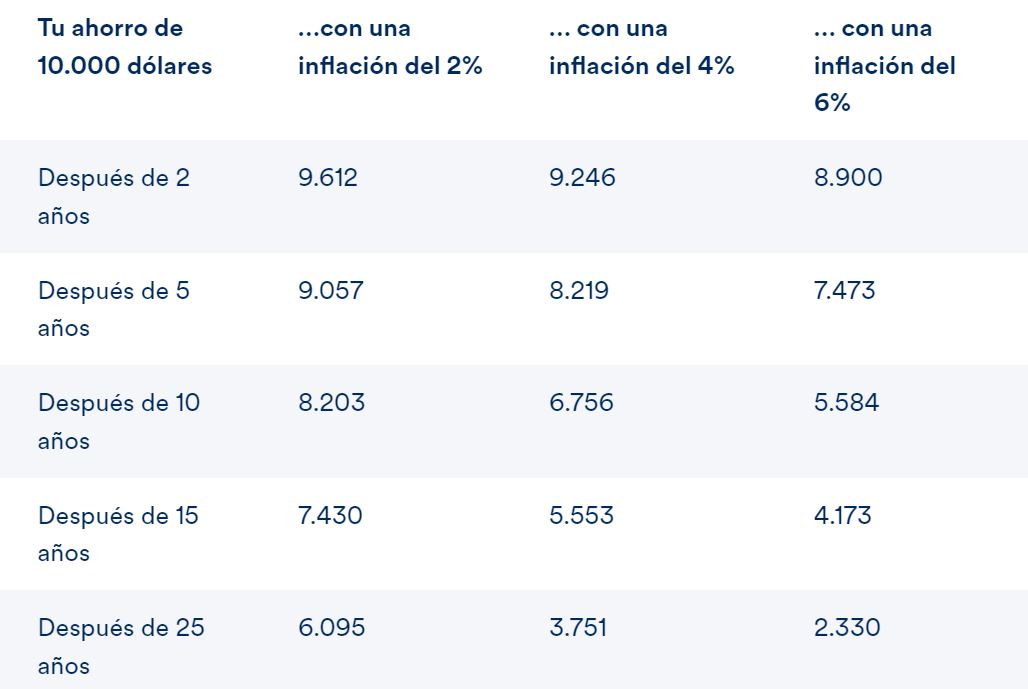
Task: Select the 6.756 value cell
Action: [x=581, y=403]
